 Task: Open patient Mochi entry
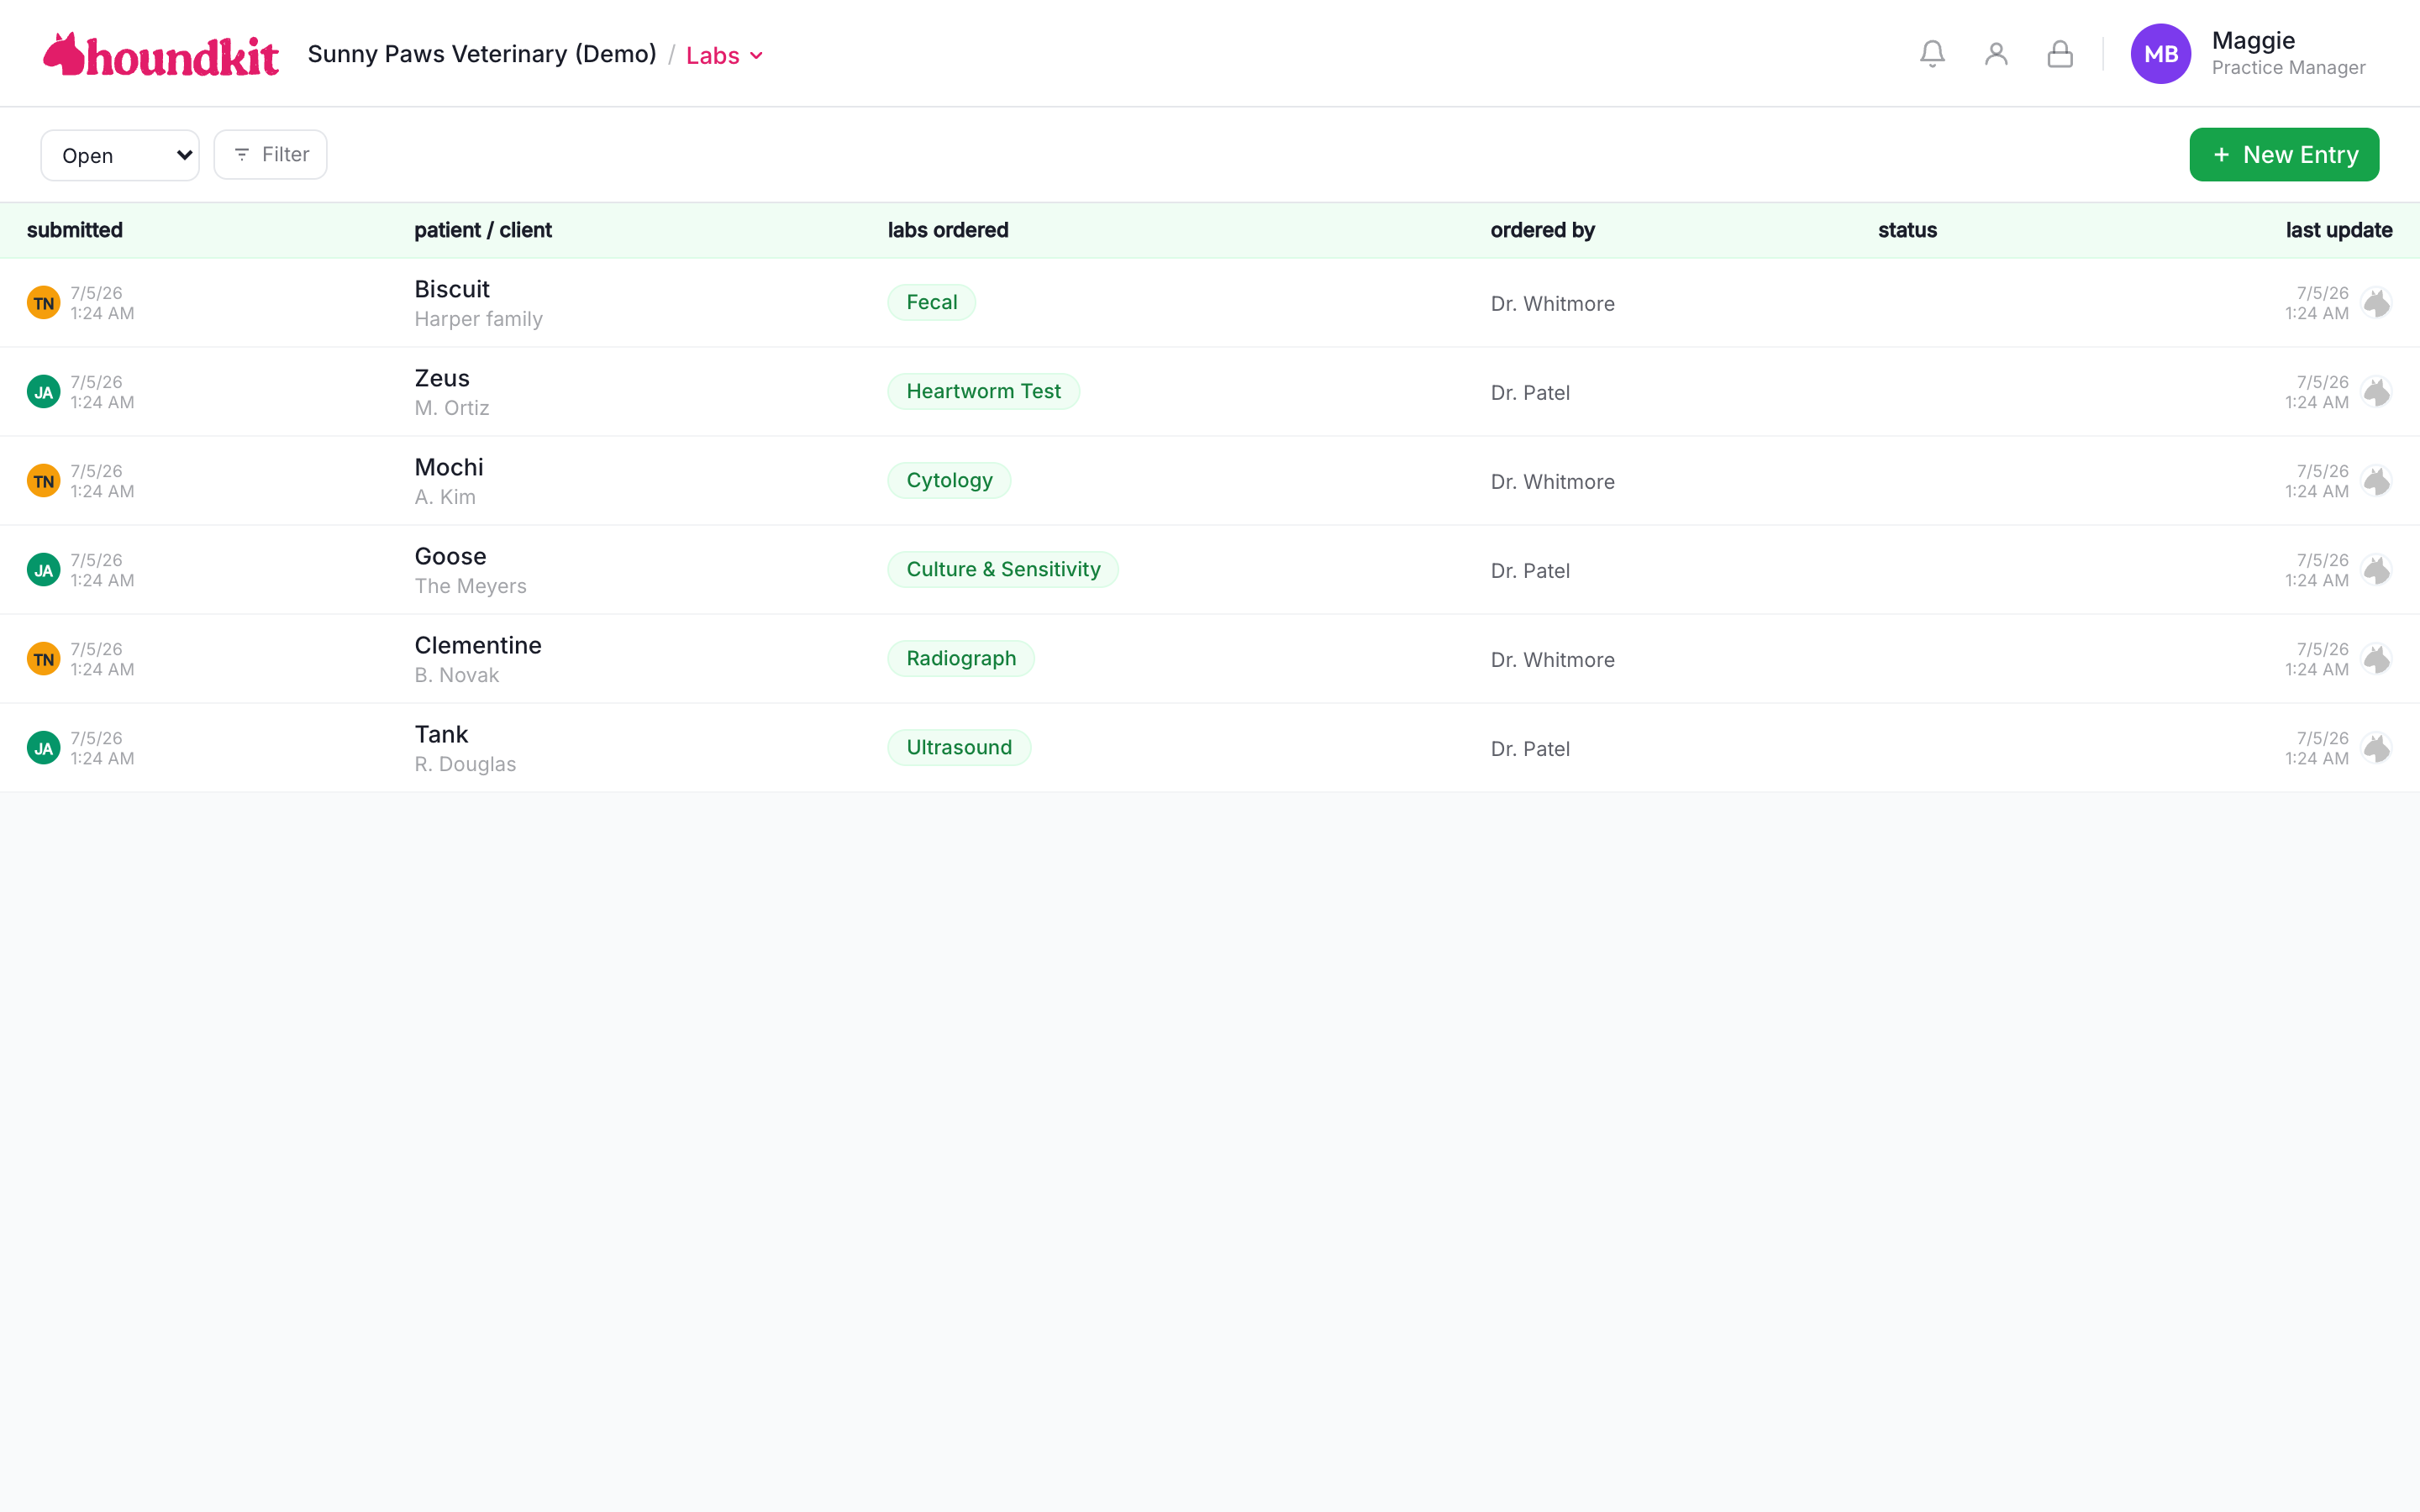(449, 467)
